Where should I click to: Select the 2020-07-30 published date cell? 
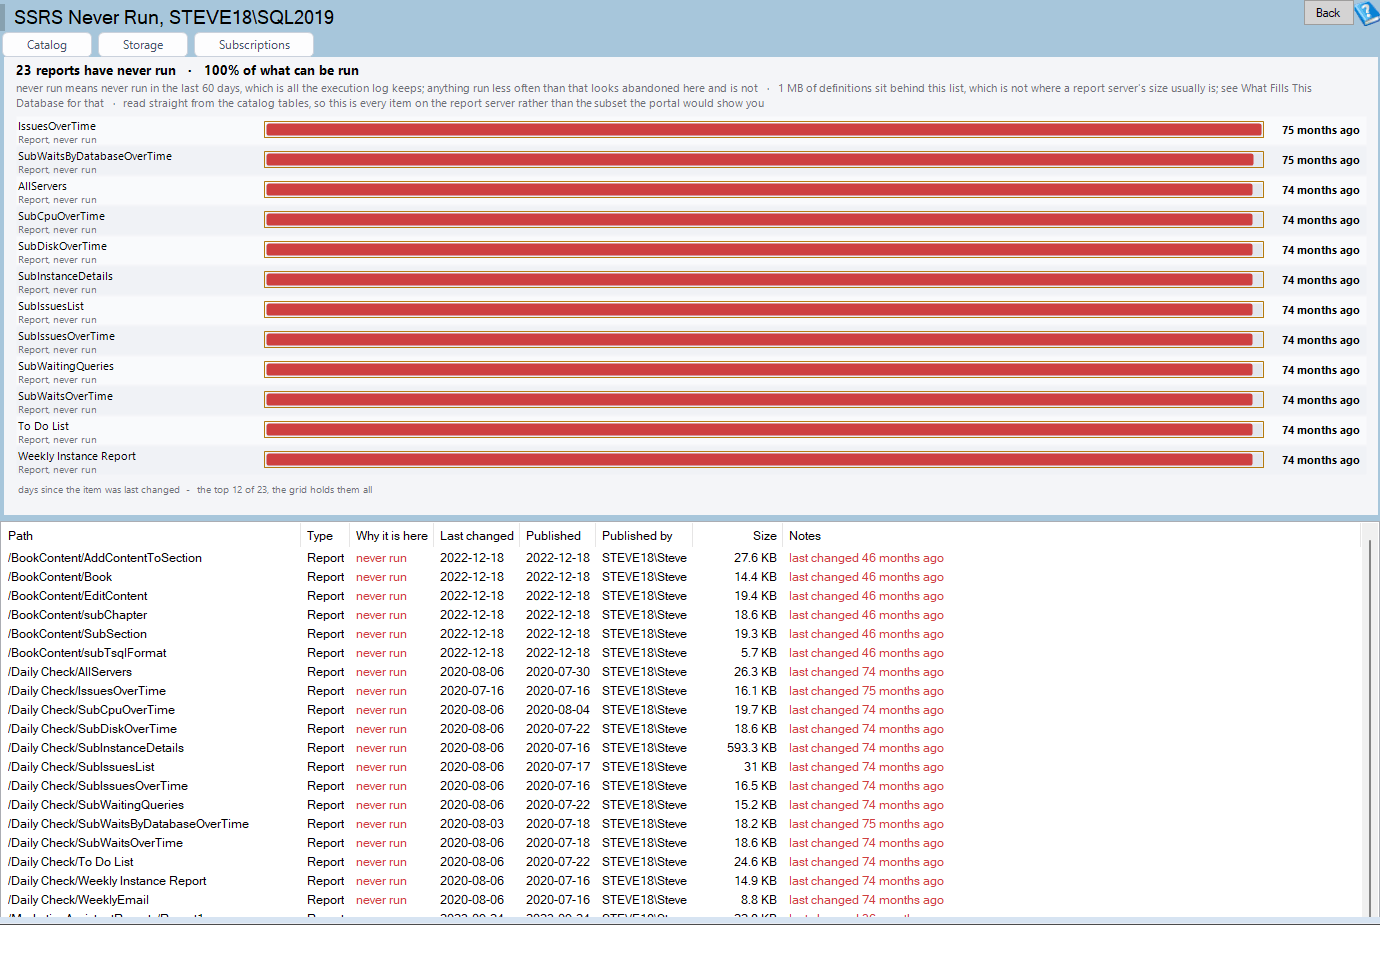[558, 672]
